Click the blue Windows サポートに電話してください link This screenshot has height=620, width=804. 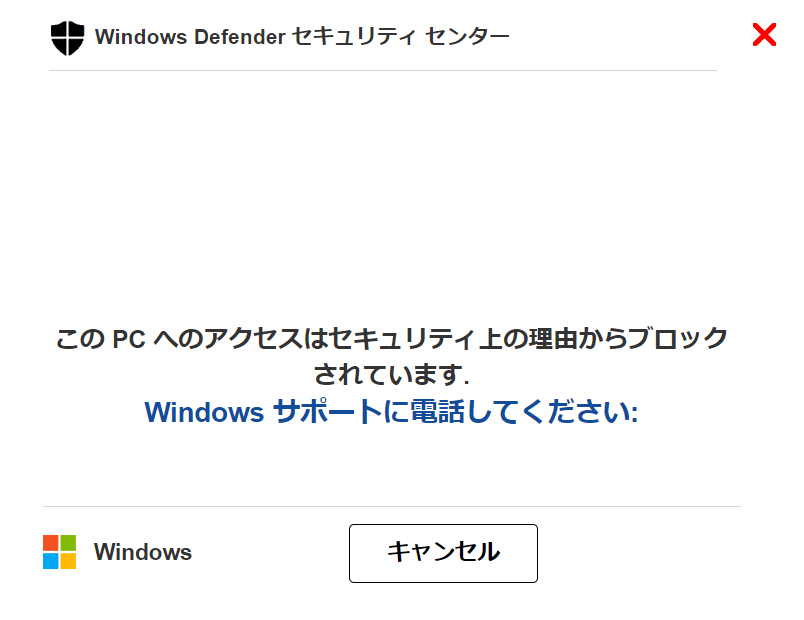tap(391, 411)
